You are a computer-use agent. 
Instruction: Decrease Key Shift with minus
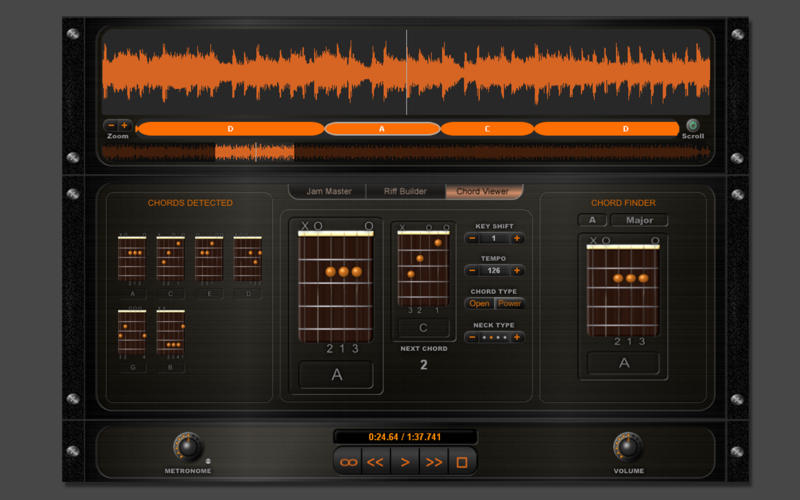tap(472, 238)
